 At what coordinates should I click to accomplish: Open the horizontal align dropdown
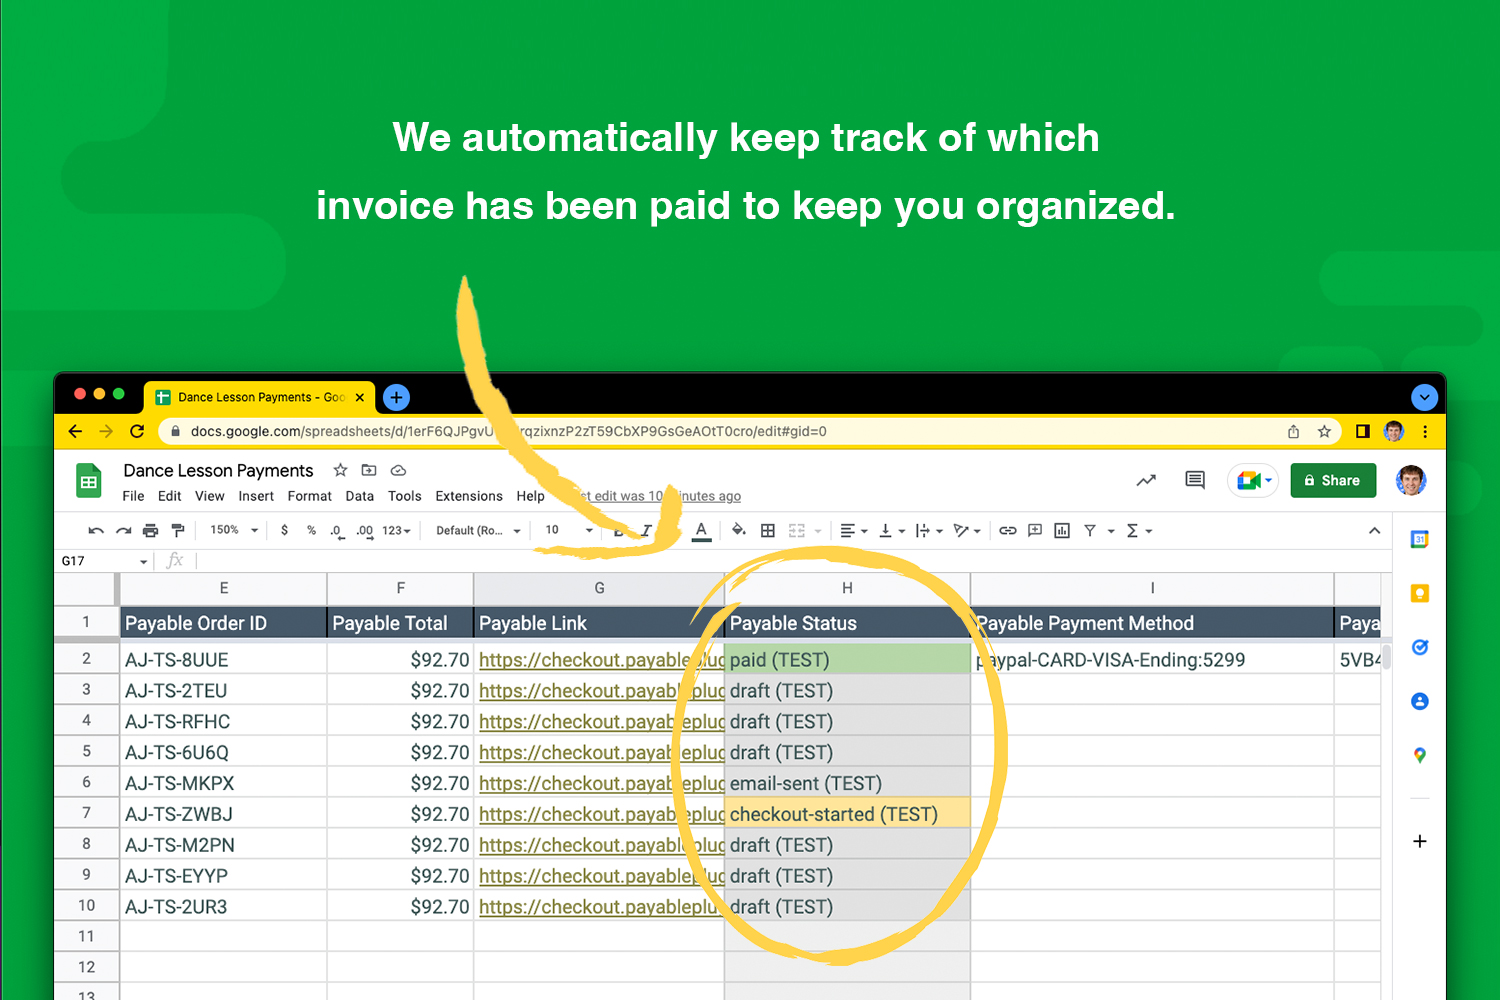tap(851, 530)
